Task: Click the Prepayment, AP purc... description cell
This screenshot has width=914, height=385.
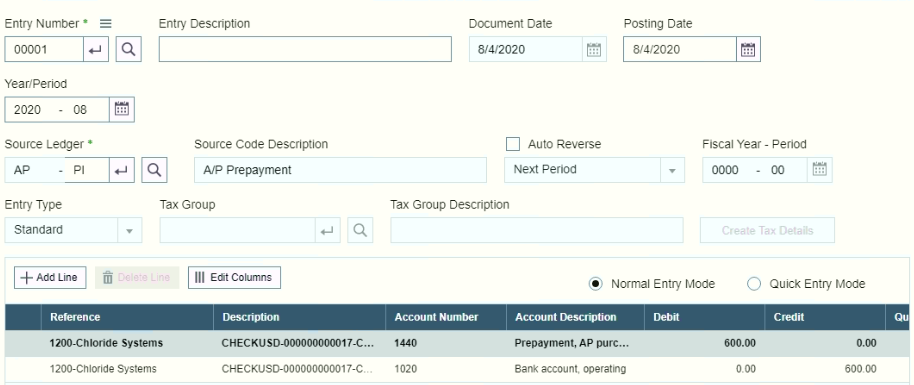Action: click(x=575, y=343)
